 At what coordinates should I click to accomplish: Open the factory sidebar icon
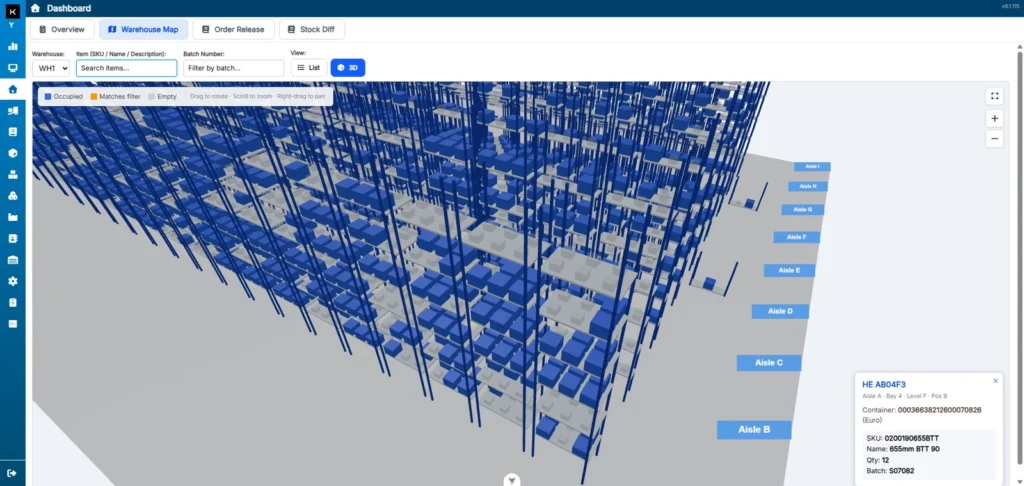pyautogui.click(x=12, y=217)
